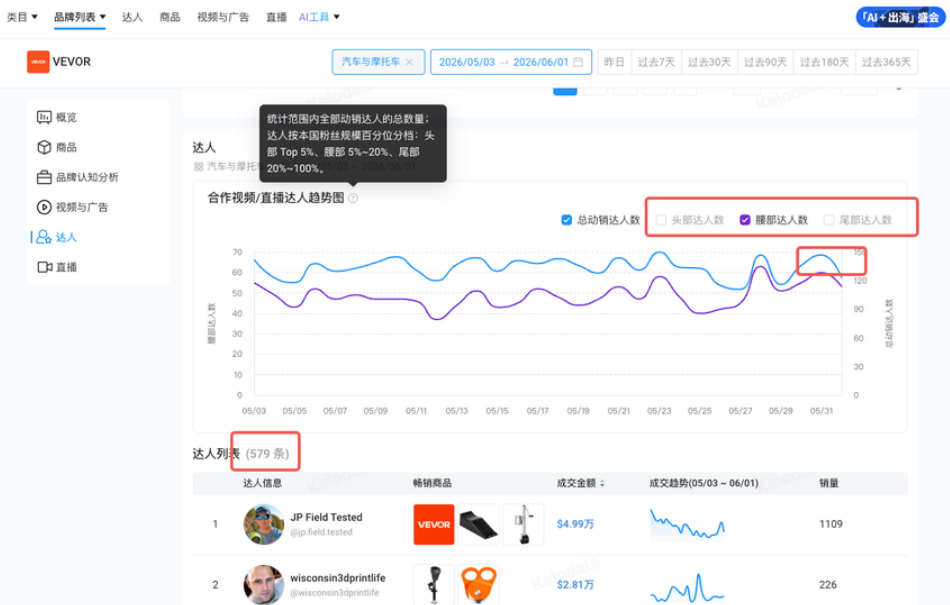Select the 过去30天 time range
Image resolution: width=950 pixels, height=605 pixels.
coord(709,62)
